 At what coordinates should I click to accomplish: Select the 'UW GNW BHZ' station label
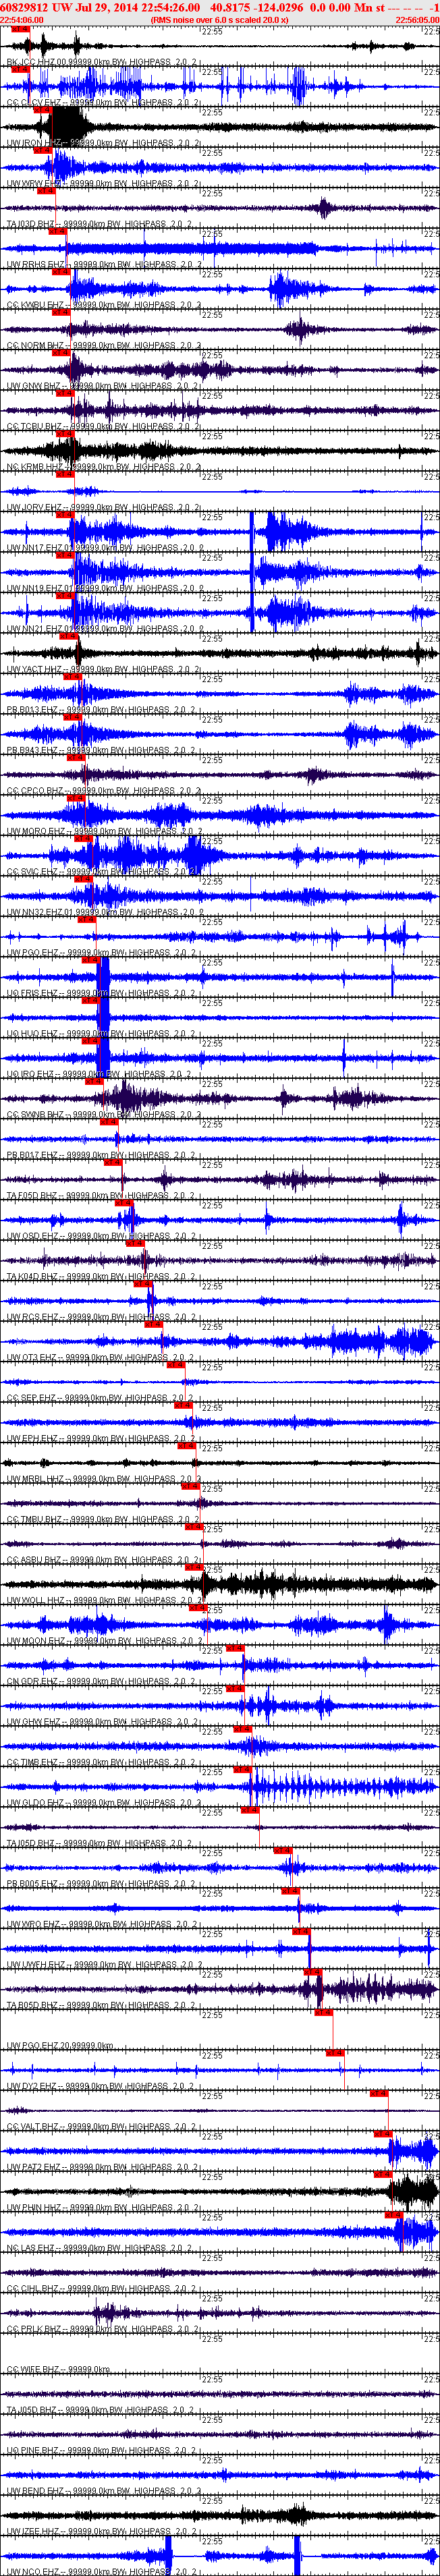click(34, 386)
